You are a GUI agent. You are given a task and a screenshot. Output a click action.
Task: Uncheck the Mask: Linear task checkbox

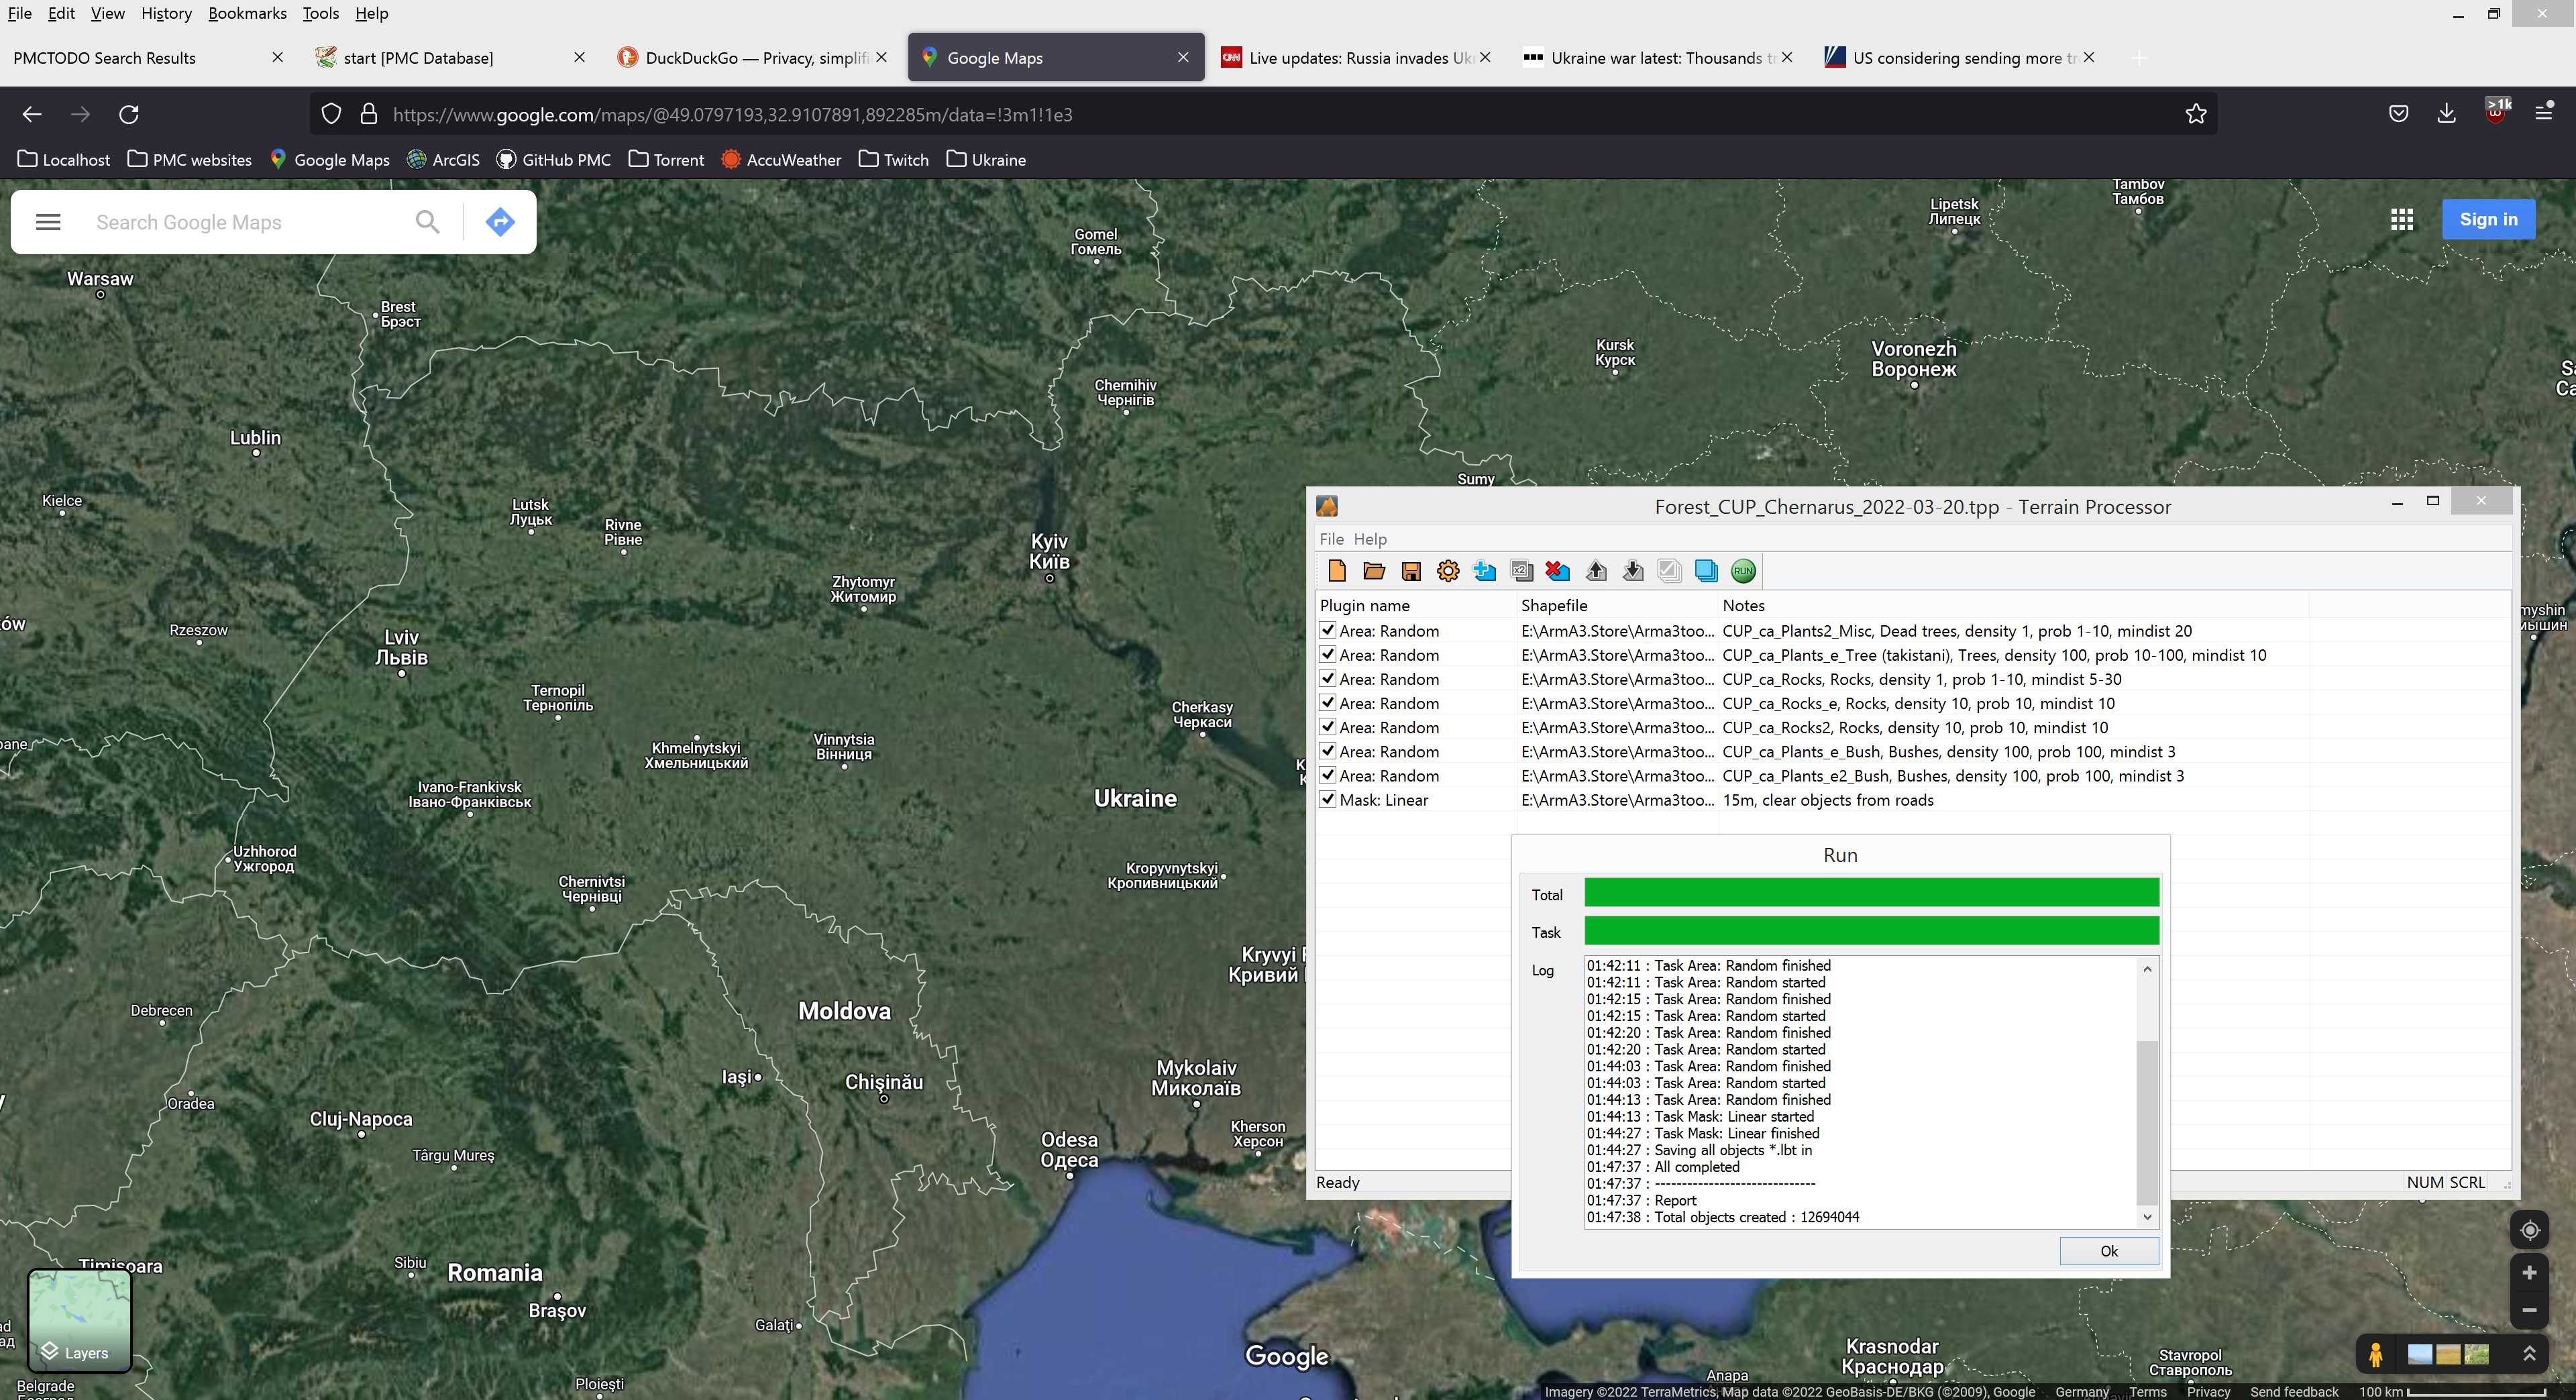click(x=1328, y=799)
